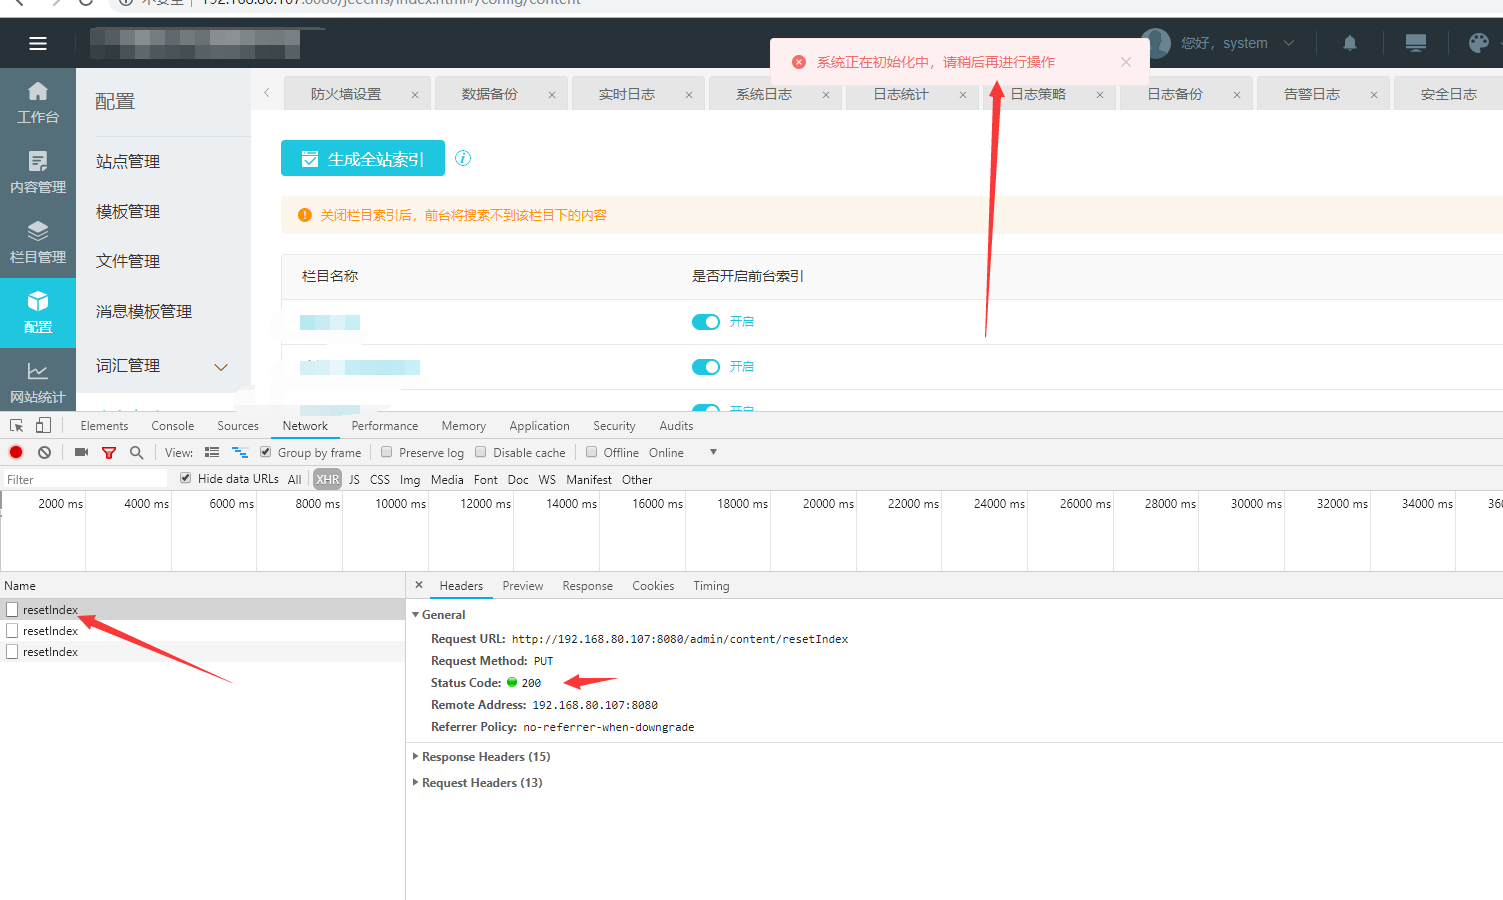Open network search magnifier
This screenshot has width=1503, height=900.
click(137, 453)
